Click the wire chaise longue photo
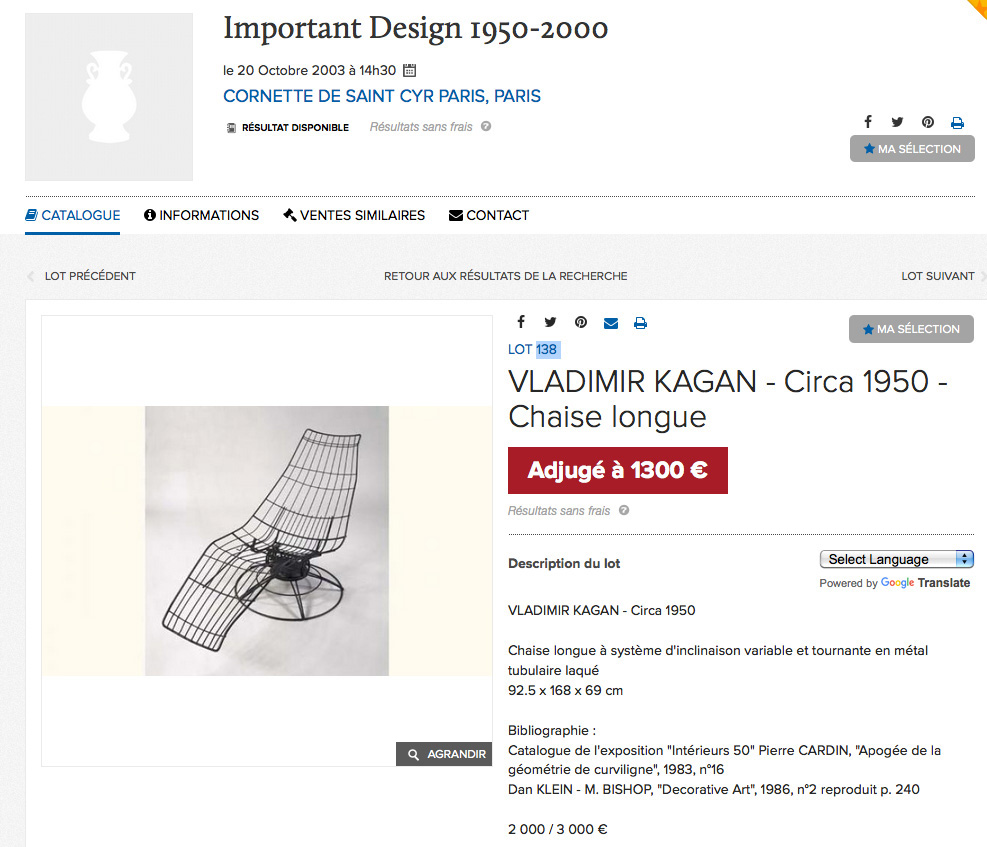Viewport: 987px width, 847px height. tap(267, 541)
